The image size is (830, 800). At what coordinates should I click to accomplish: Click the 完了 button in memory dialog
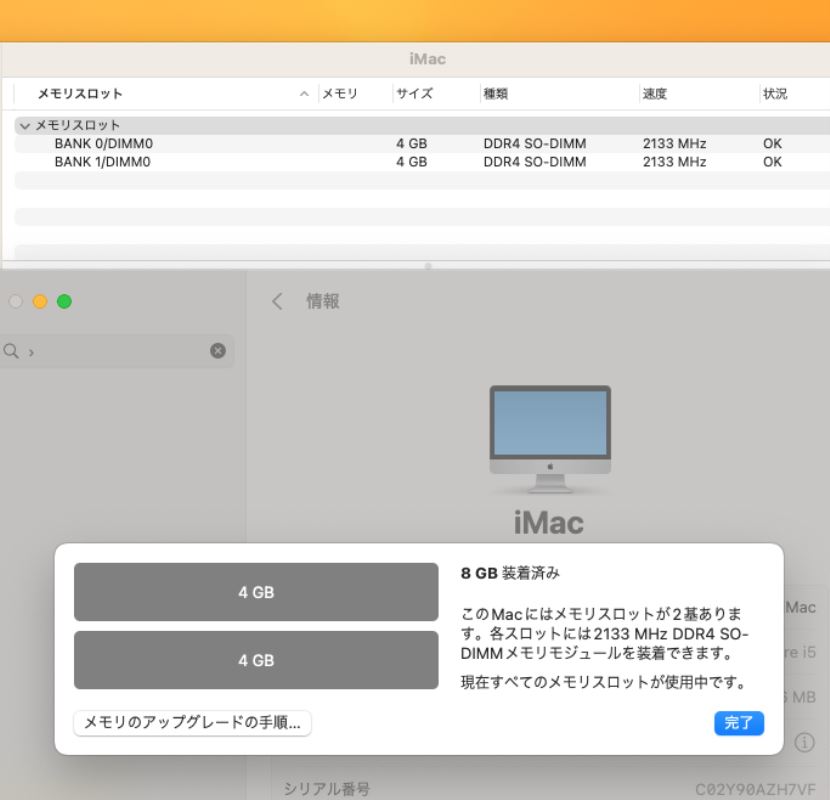click(738, 723)
